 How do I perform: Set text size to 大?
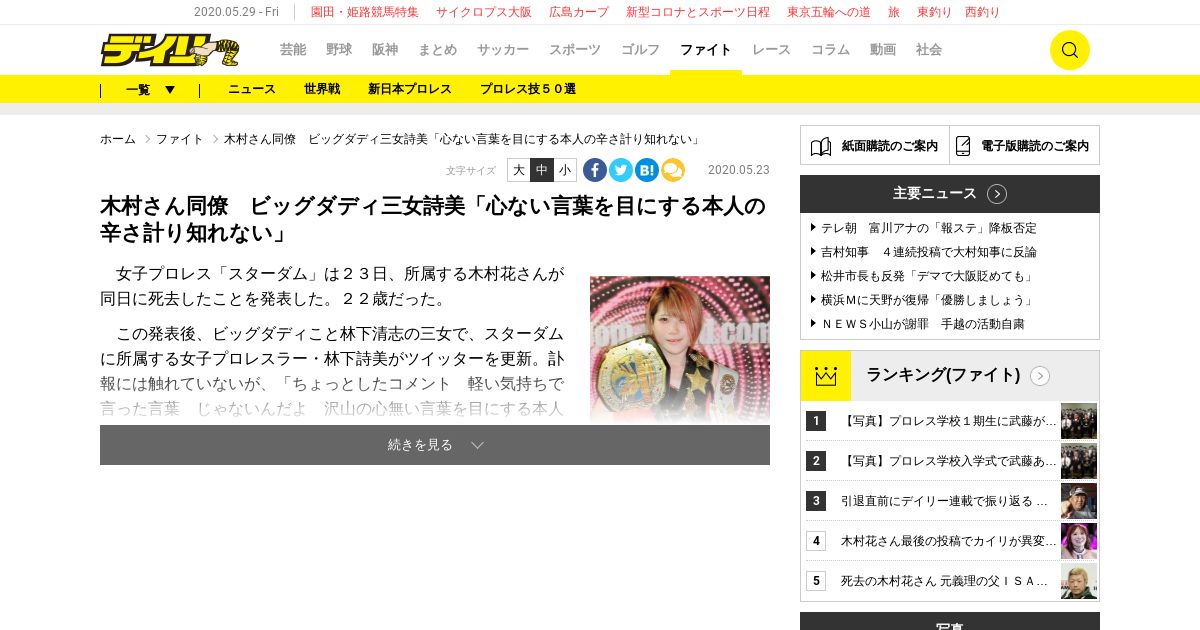pos(519,170)
